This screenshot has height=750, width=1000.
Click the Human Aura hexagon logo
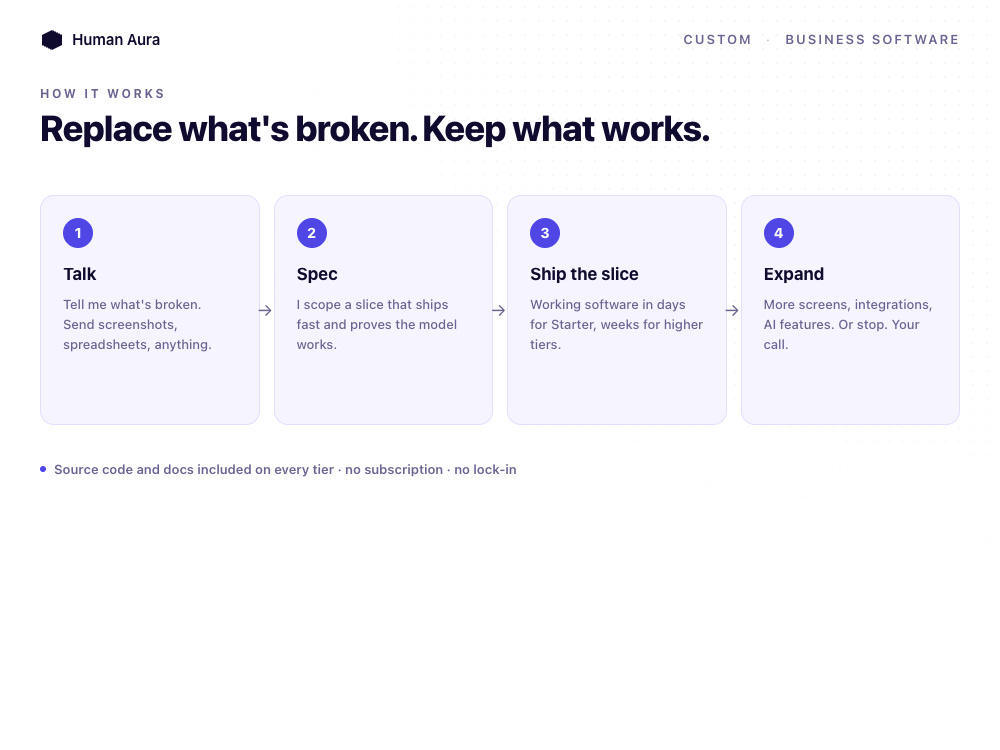click(52, 40)
